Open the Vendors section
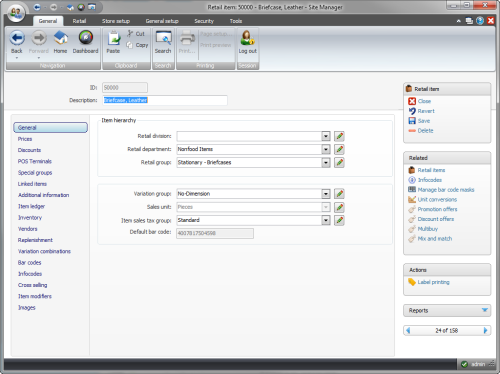Viewport: 500px width, 374px height. (28, 229)
